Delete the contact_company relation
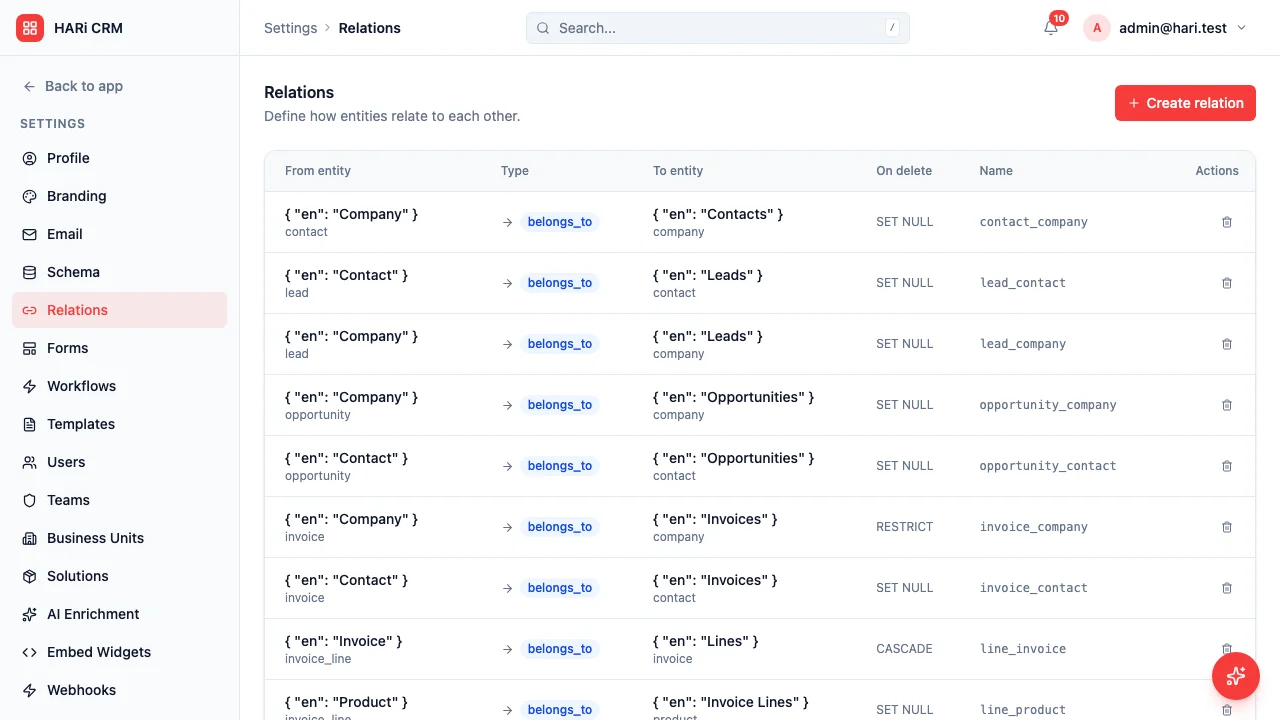 [x=1227, y=222]
